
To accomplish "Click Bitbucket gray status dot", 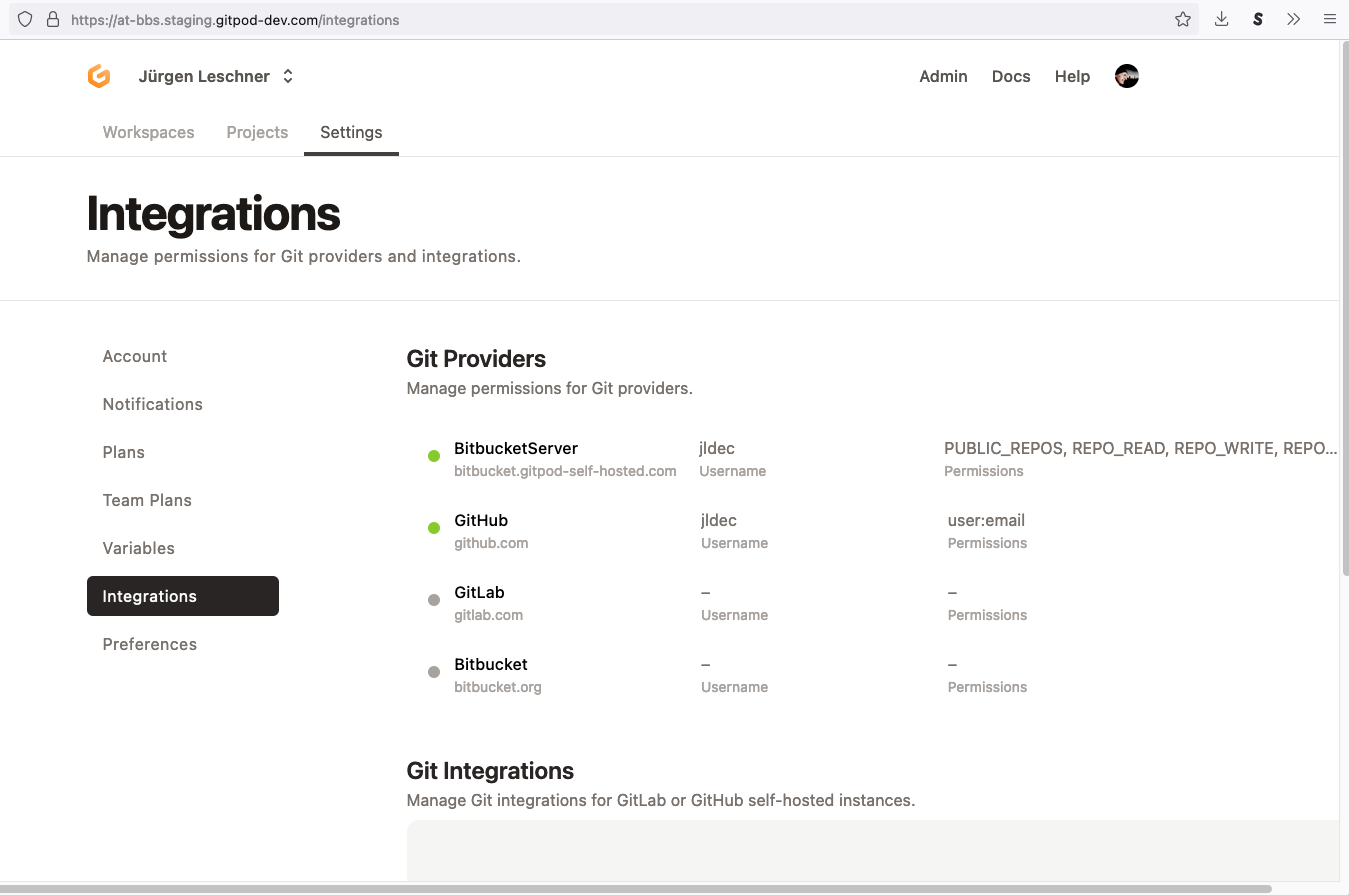I will coord(434,672).
